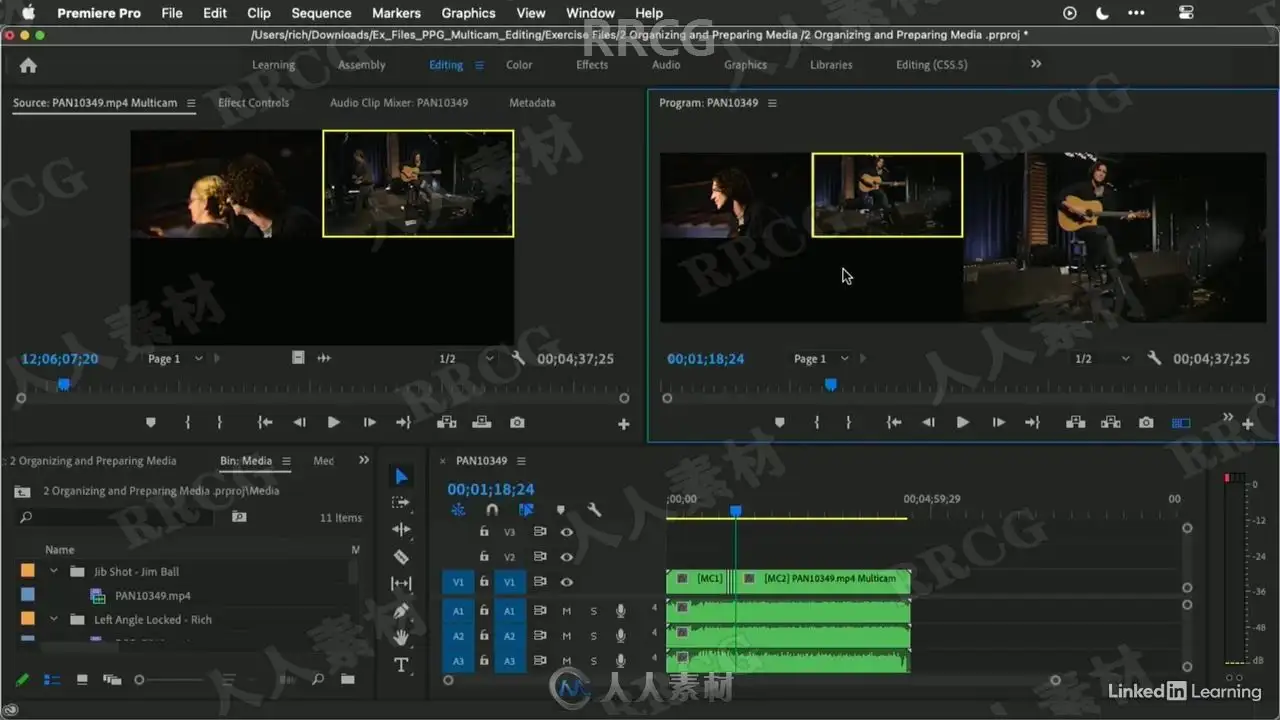This screenshot has height=720, width=1280.
Task: Switch to the Effects workspace
Action: coord(592,65)
